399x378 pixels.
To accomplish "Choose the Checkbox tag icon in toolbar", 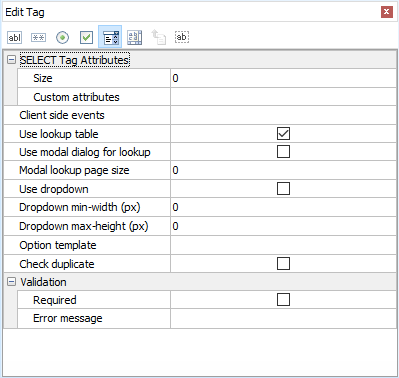I will 86,37.
